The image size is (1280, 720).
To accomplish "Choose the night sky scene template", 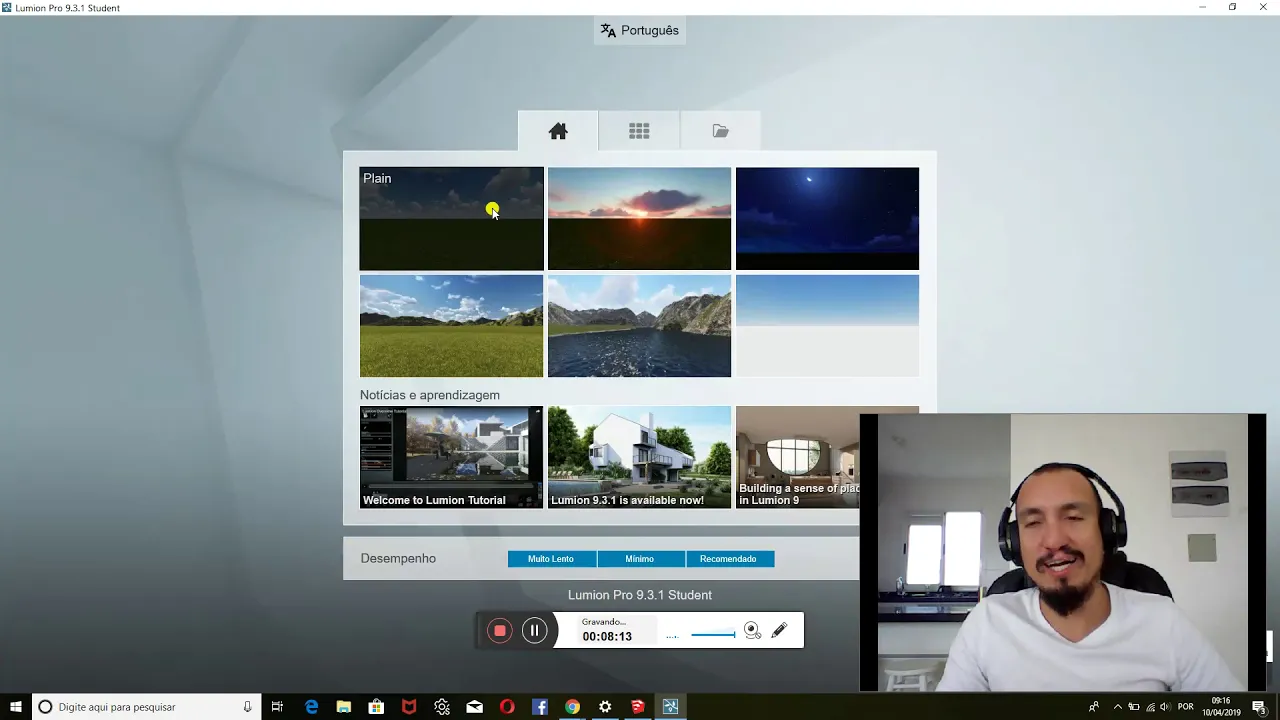I will [827, 218].
